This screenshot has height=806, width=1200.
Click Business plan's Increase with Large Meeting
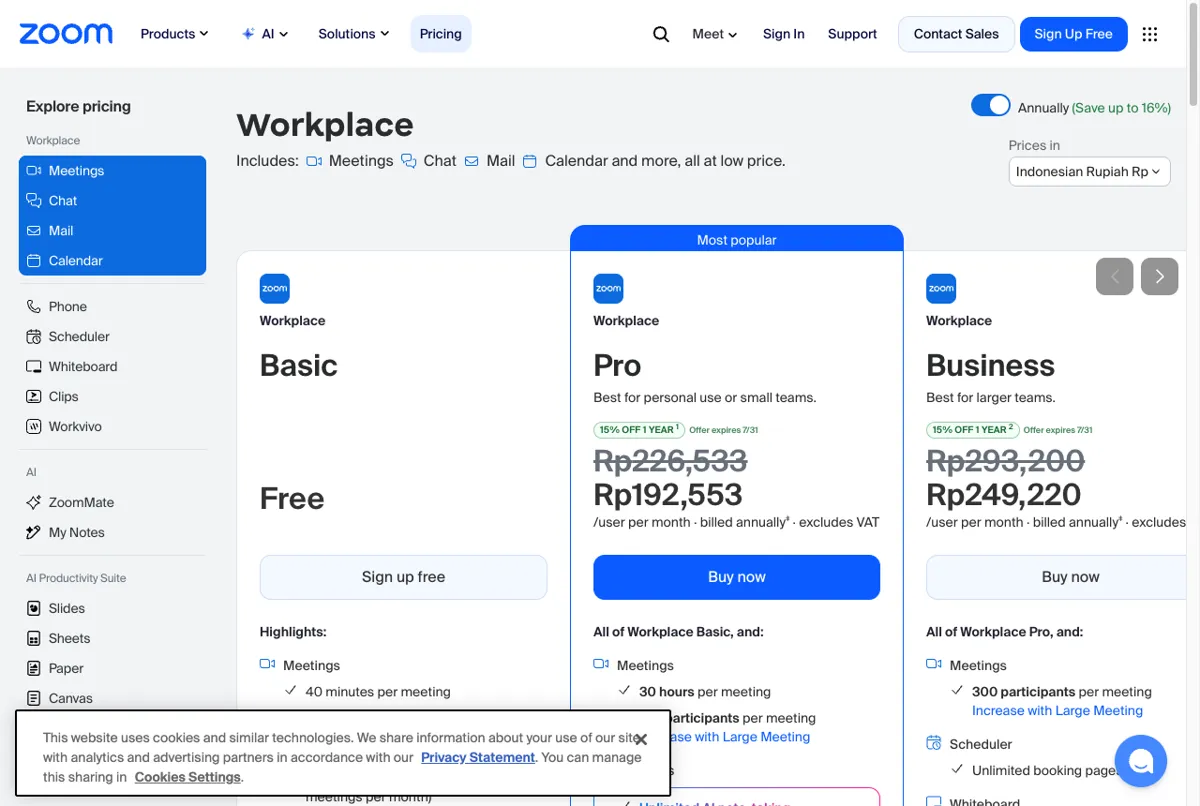[x=1057, y=711]
